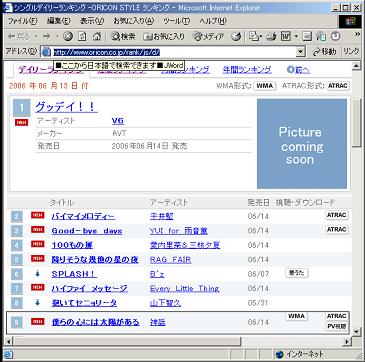Click the Picture coming soon placeholder image
Image resolution: width=365 pixels, height=362 pixels.
302,144
